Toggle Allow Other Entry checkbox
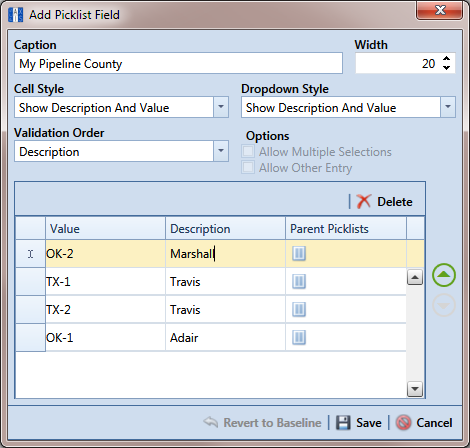This screenshot has width=470, height=448. [248, 167]
